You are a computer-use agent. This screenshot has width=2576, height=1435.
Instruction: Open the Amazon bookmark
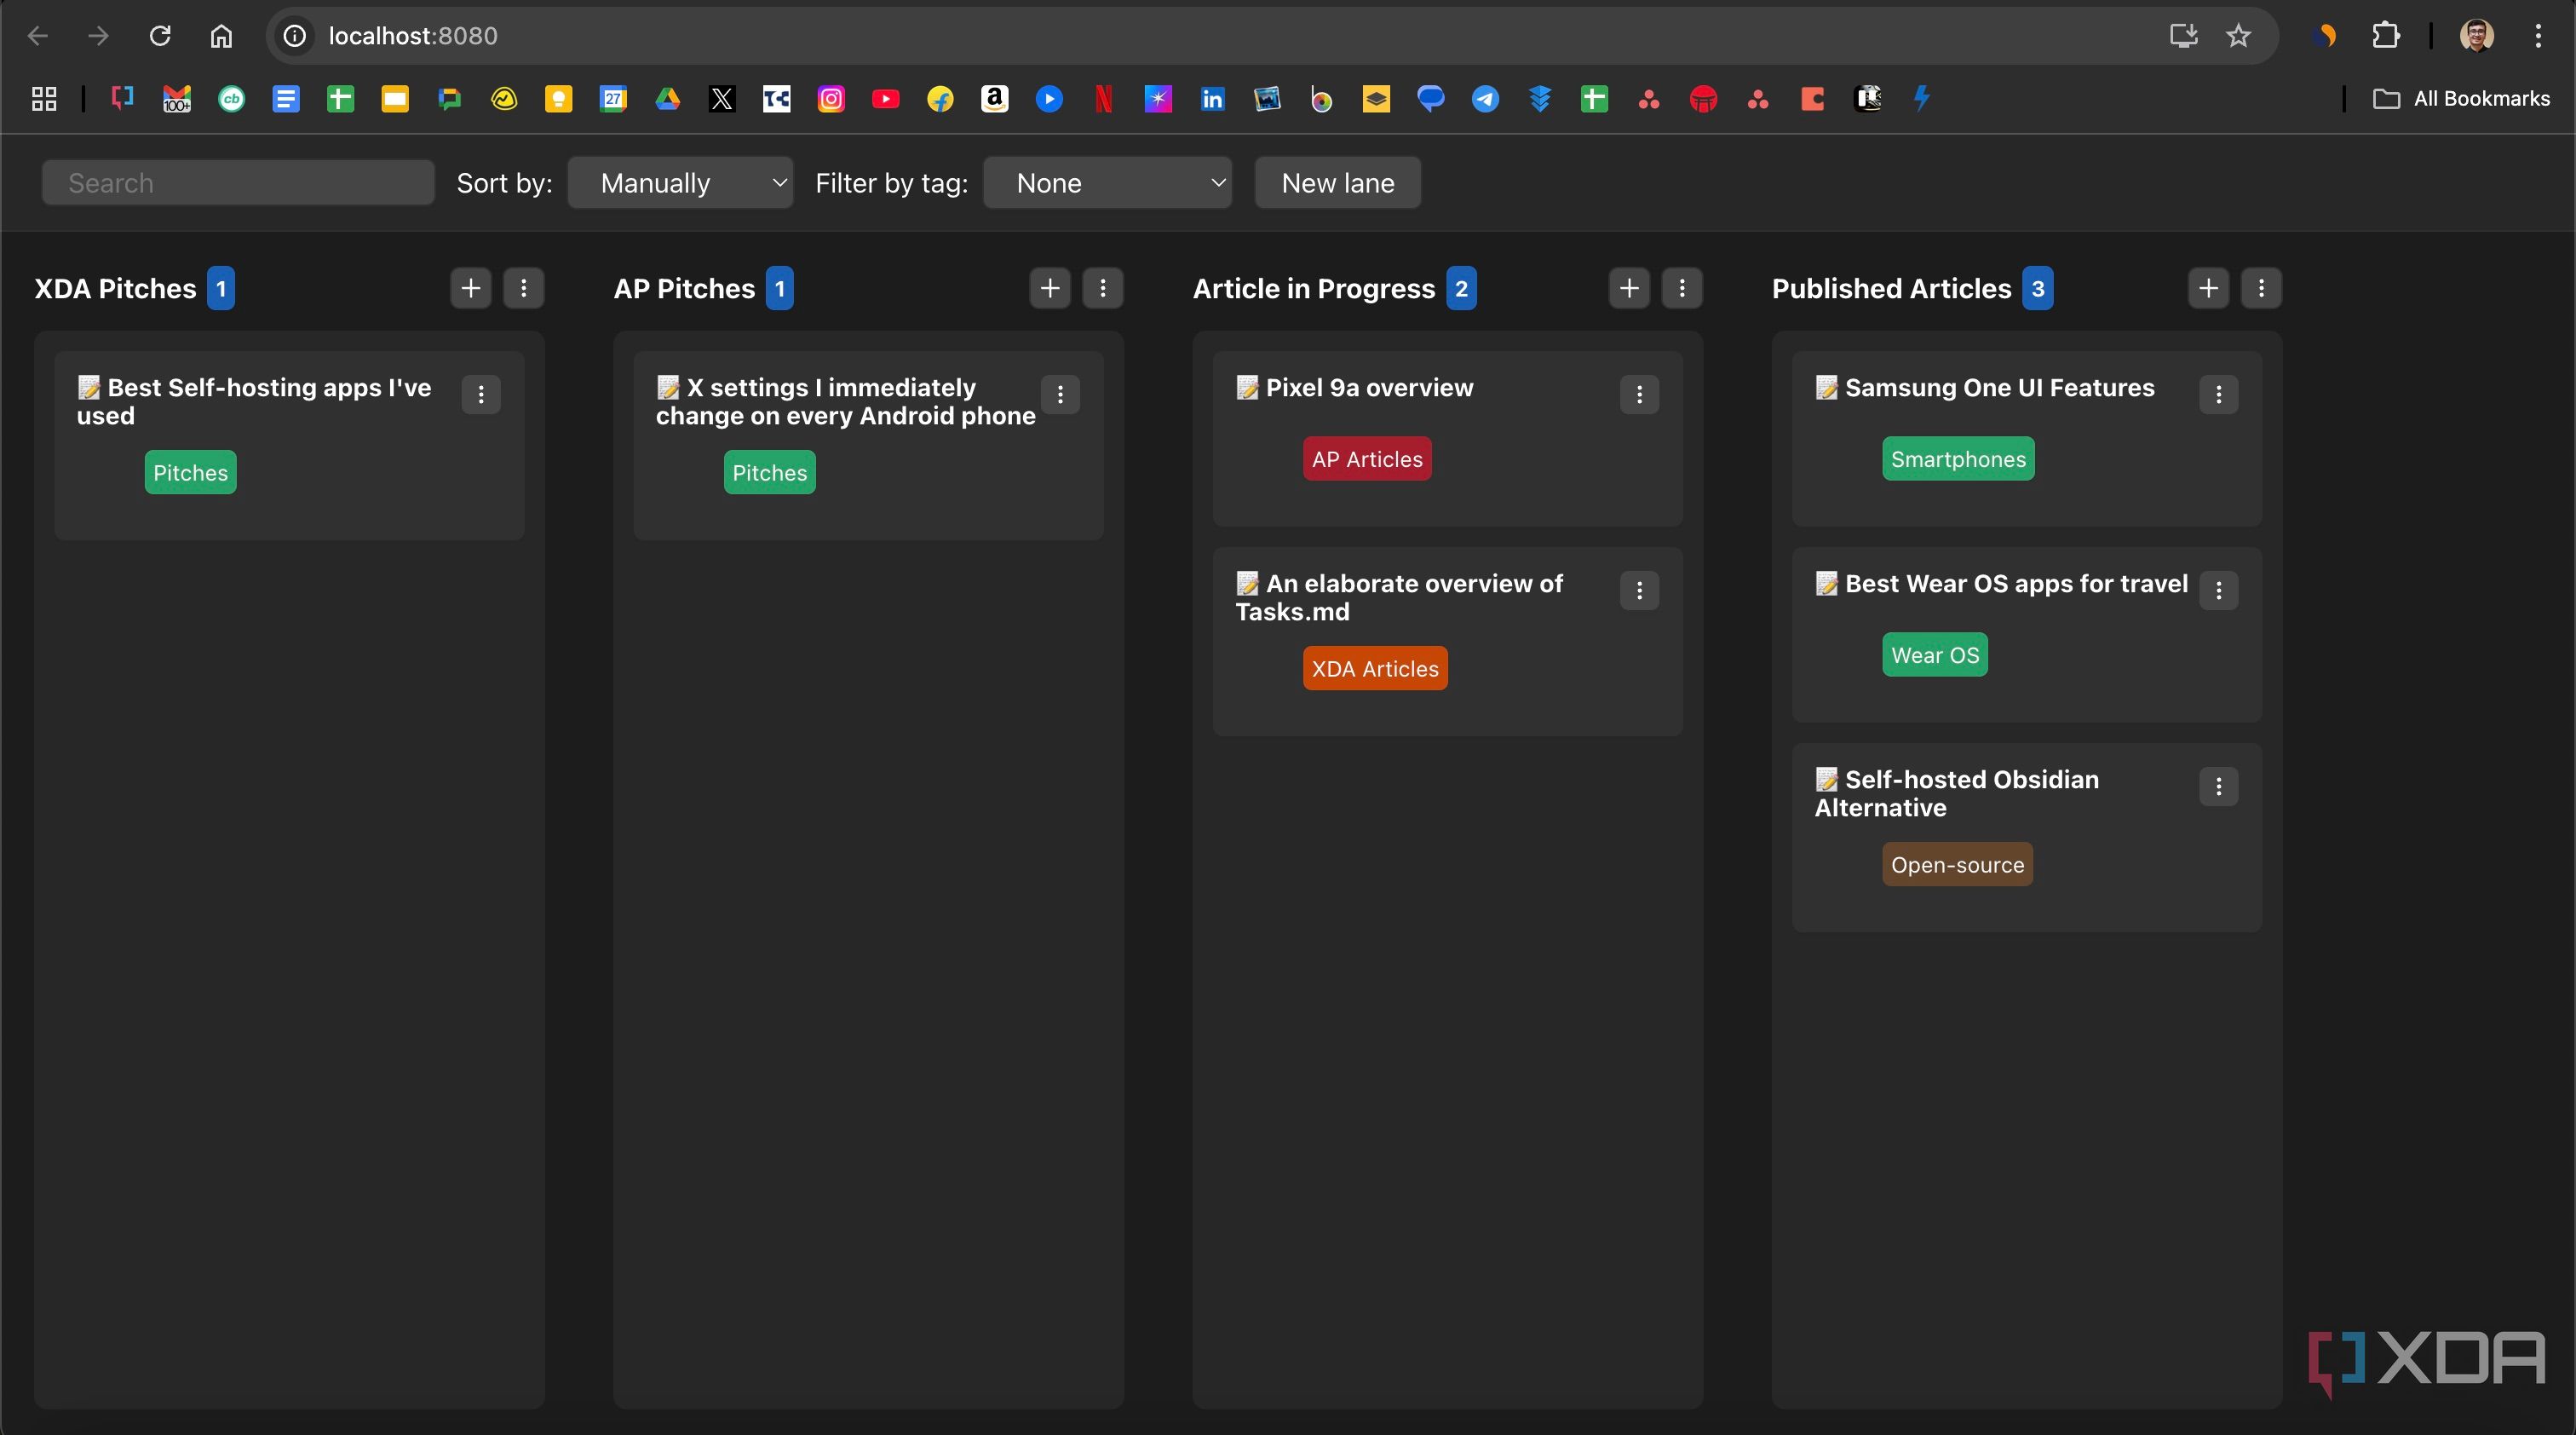pos(994,98)
